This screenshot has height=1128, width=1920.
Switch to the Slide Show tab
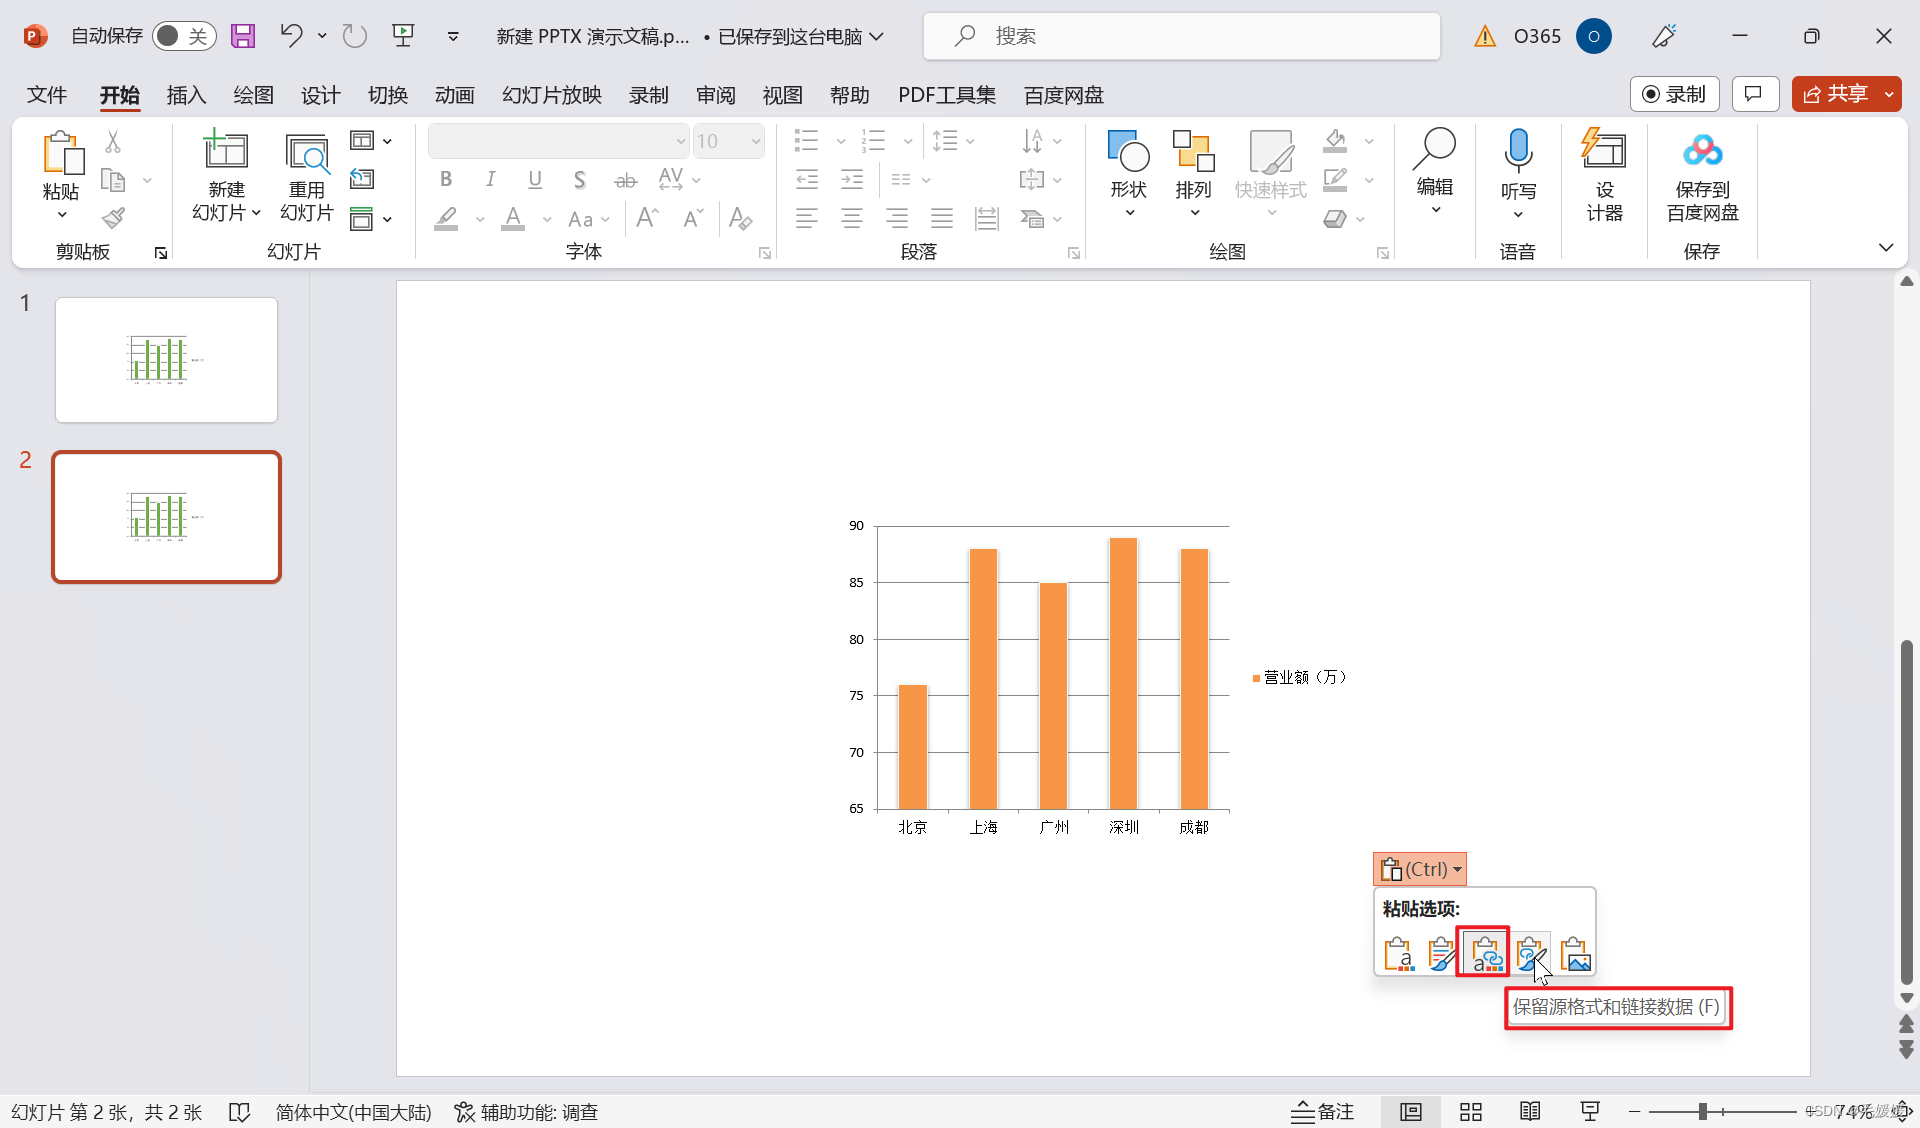click(551, 95)
